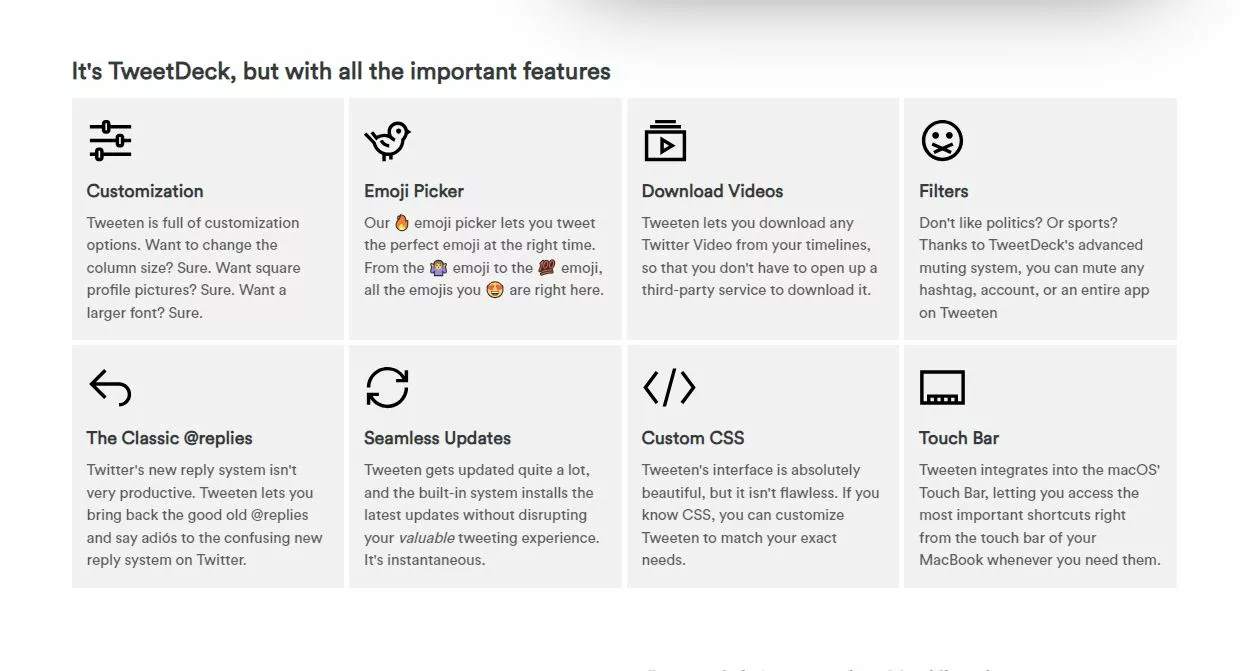The height and width of the screenshot is (671, 1253).
Task: Click the Touch Bar keyboard icon
Action: (x=942, y=388)
